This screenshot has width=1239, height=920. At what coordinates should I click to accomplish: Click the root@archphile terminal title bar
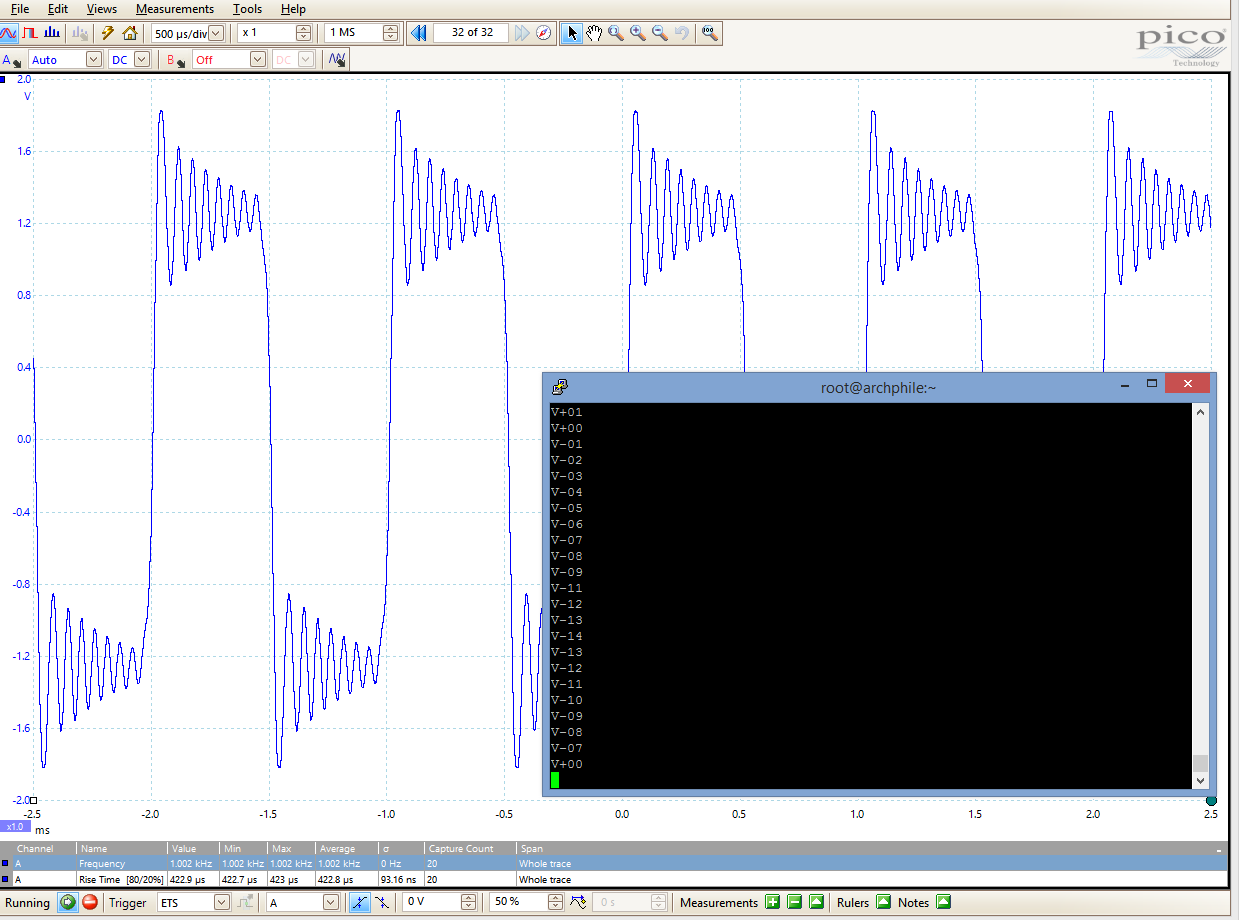point(878,387)
